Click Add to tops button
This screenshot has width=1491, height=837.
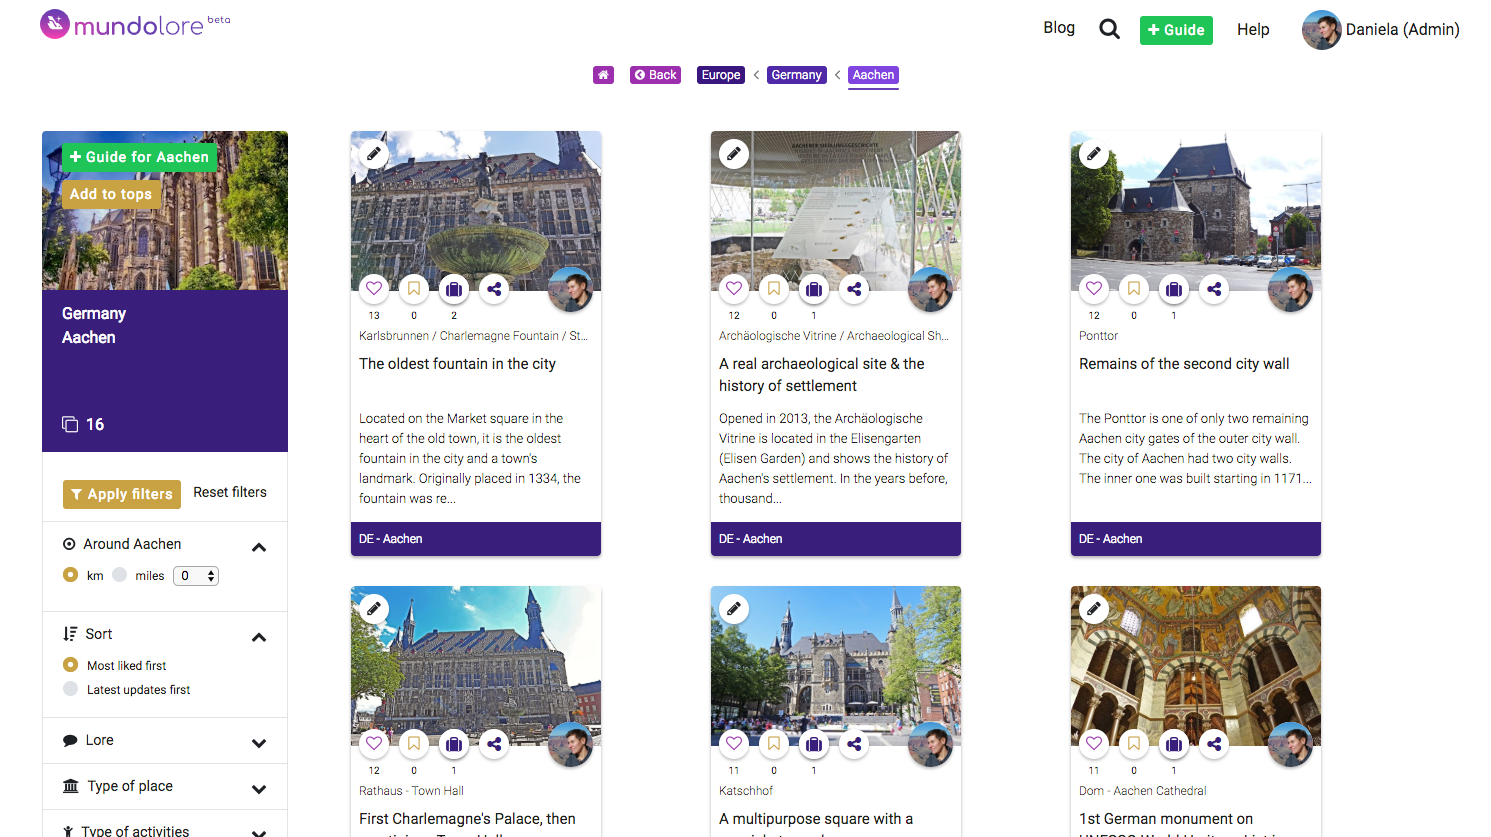tap(111, 194)
